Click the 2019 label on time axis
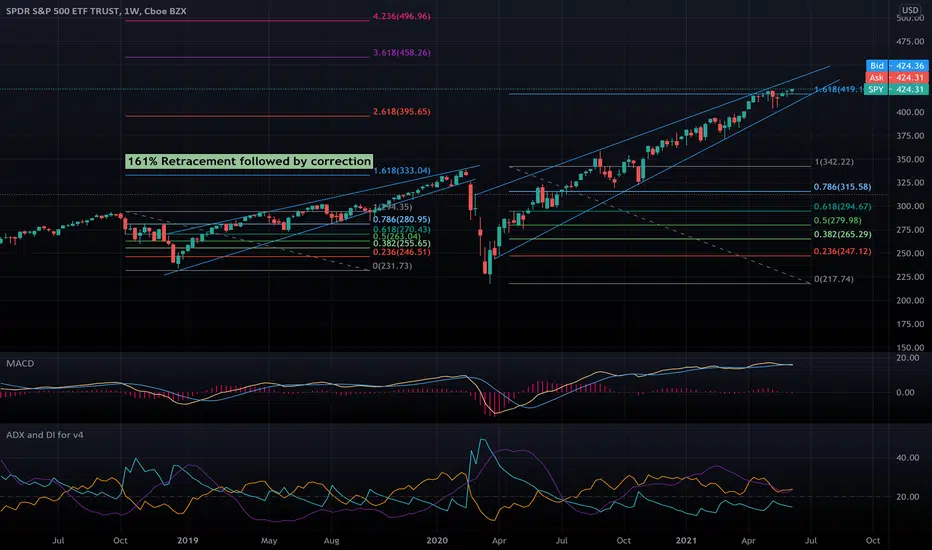 187,540
